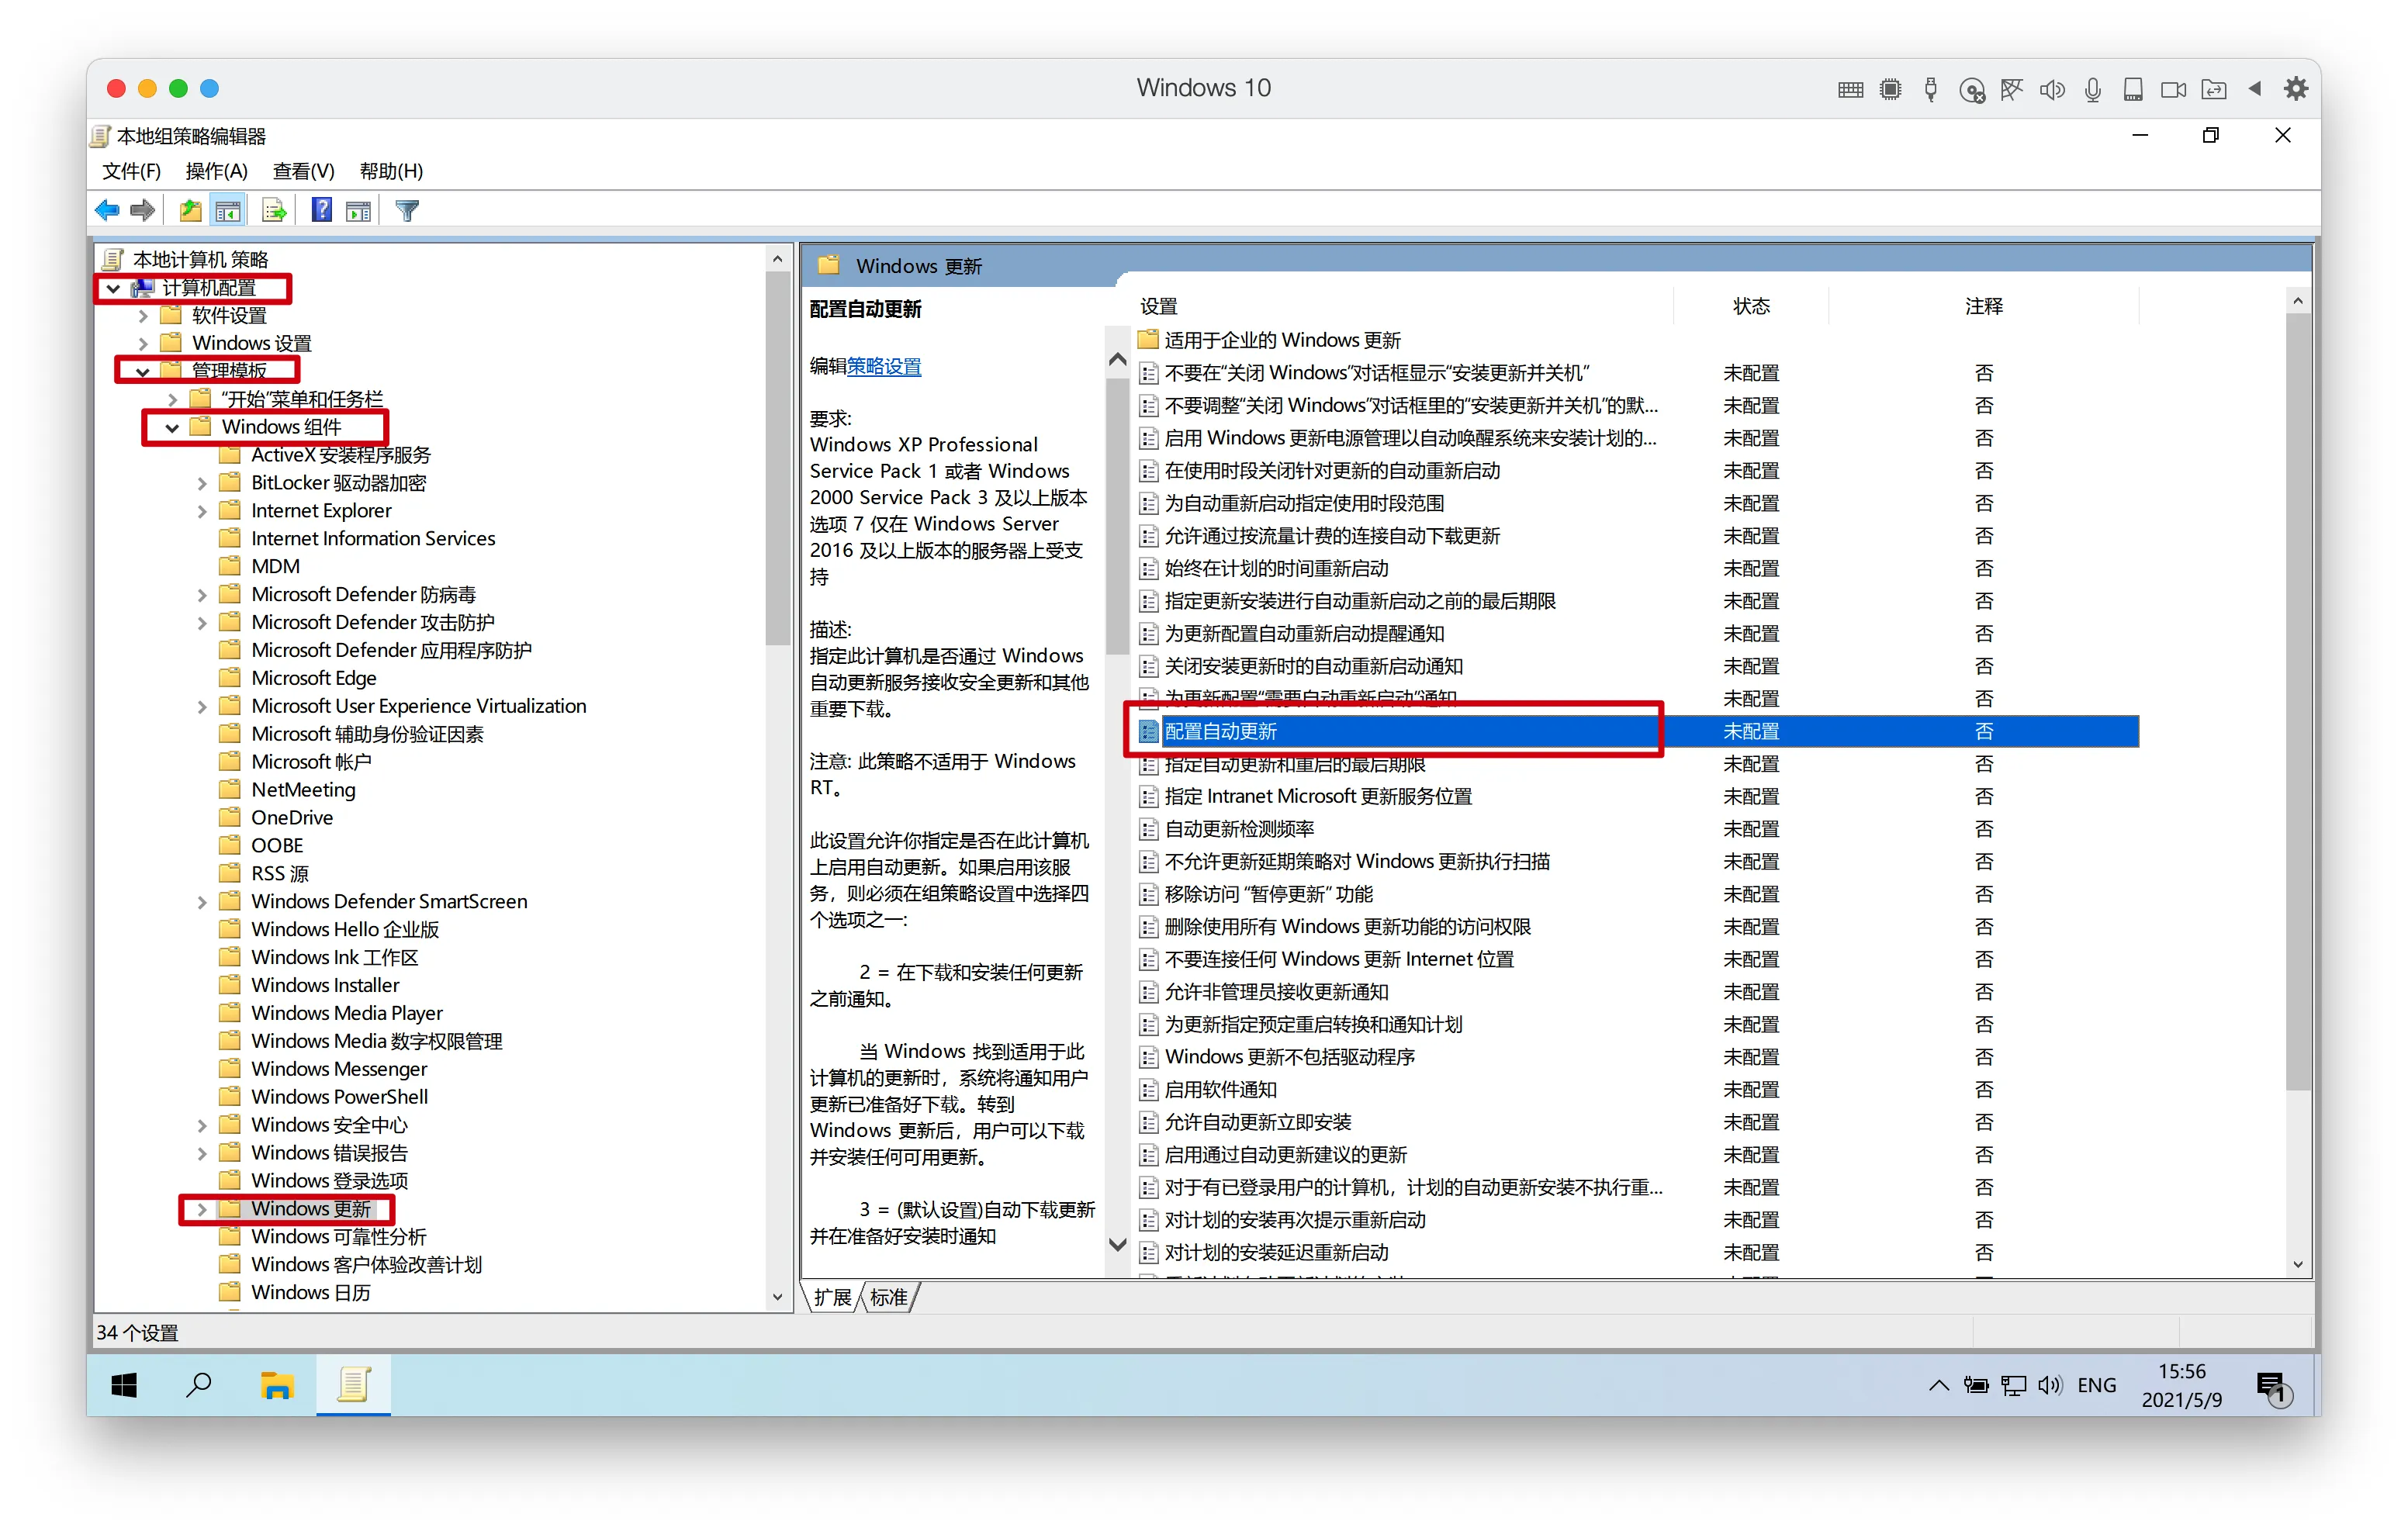Click the 策略设置 link
This screenshot has height=1531, width=2408.
[x=884, y=367]
